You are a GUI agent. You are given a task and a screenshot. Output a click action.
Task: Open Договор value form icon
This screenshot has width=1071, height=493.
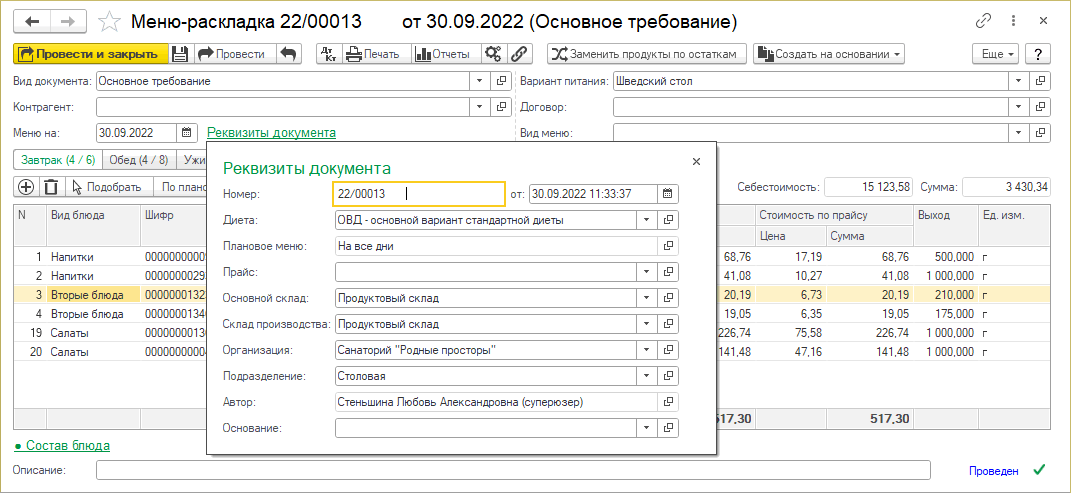pos(1040,107)
